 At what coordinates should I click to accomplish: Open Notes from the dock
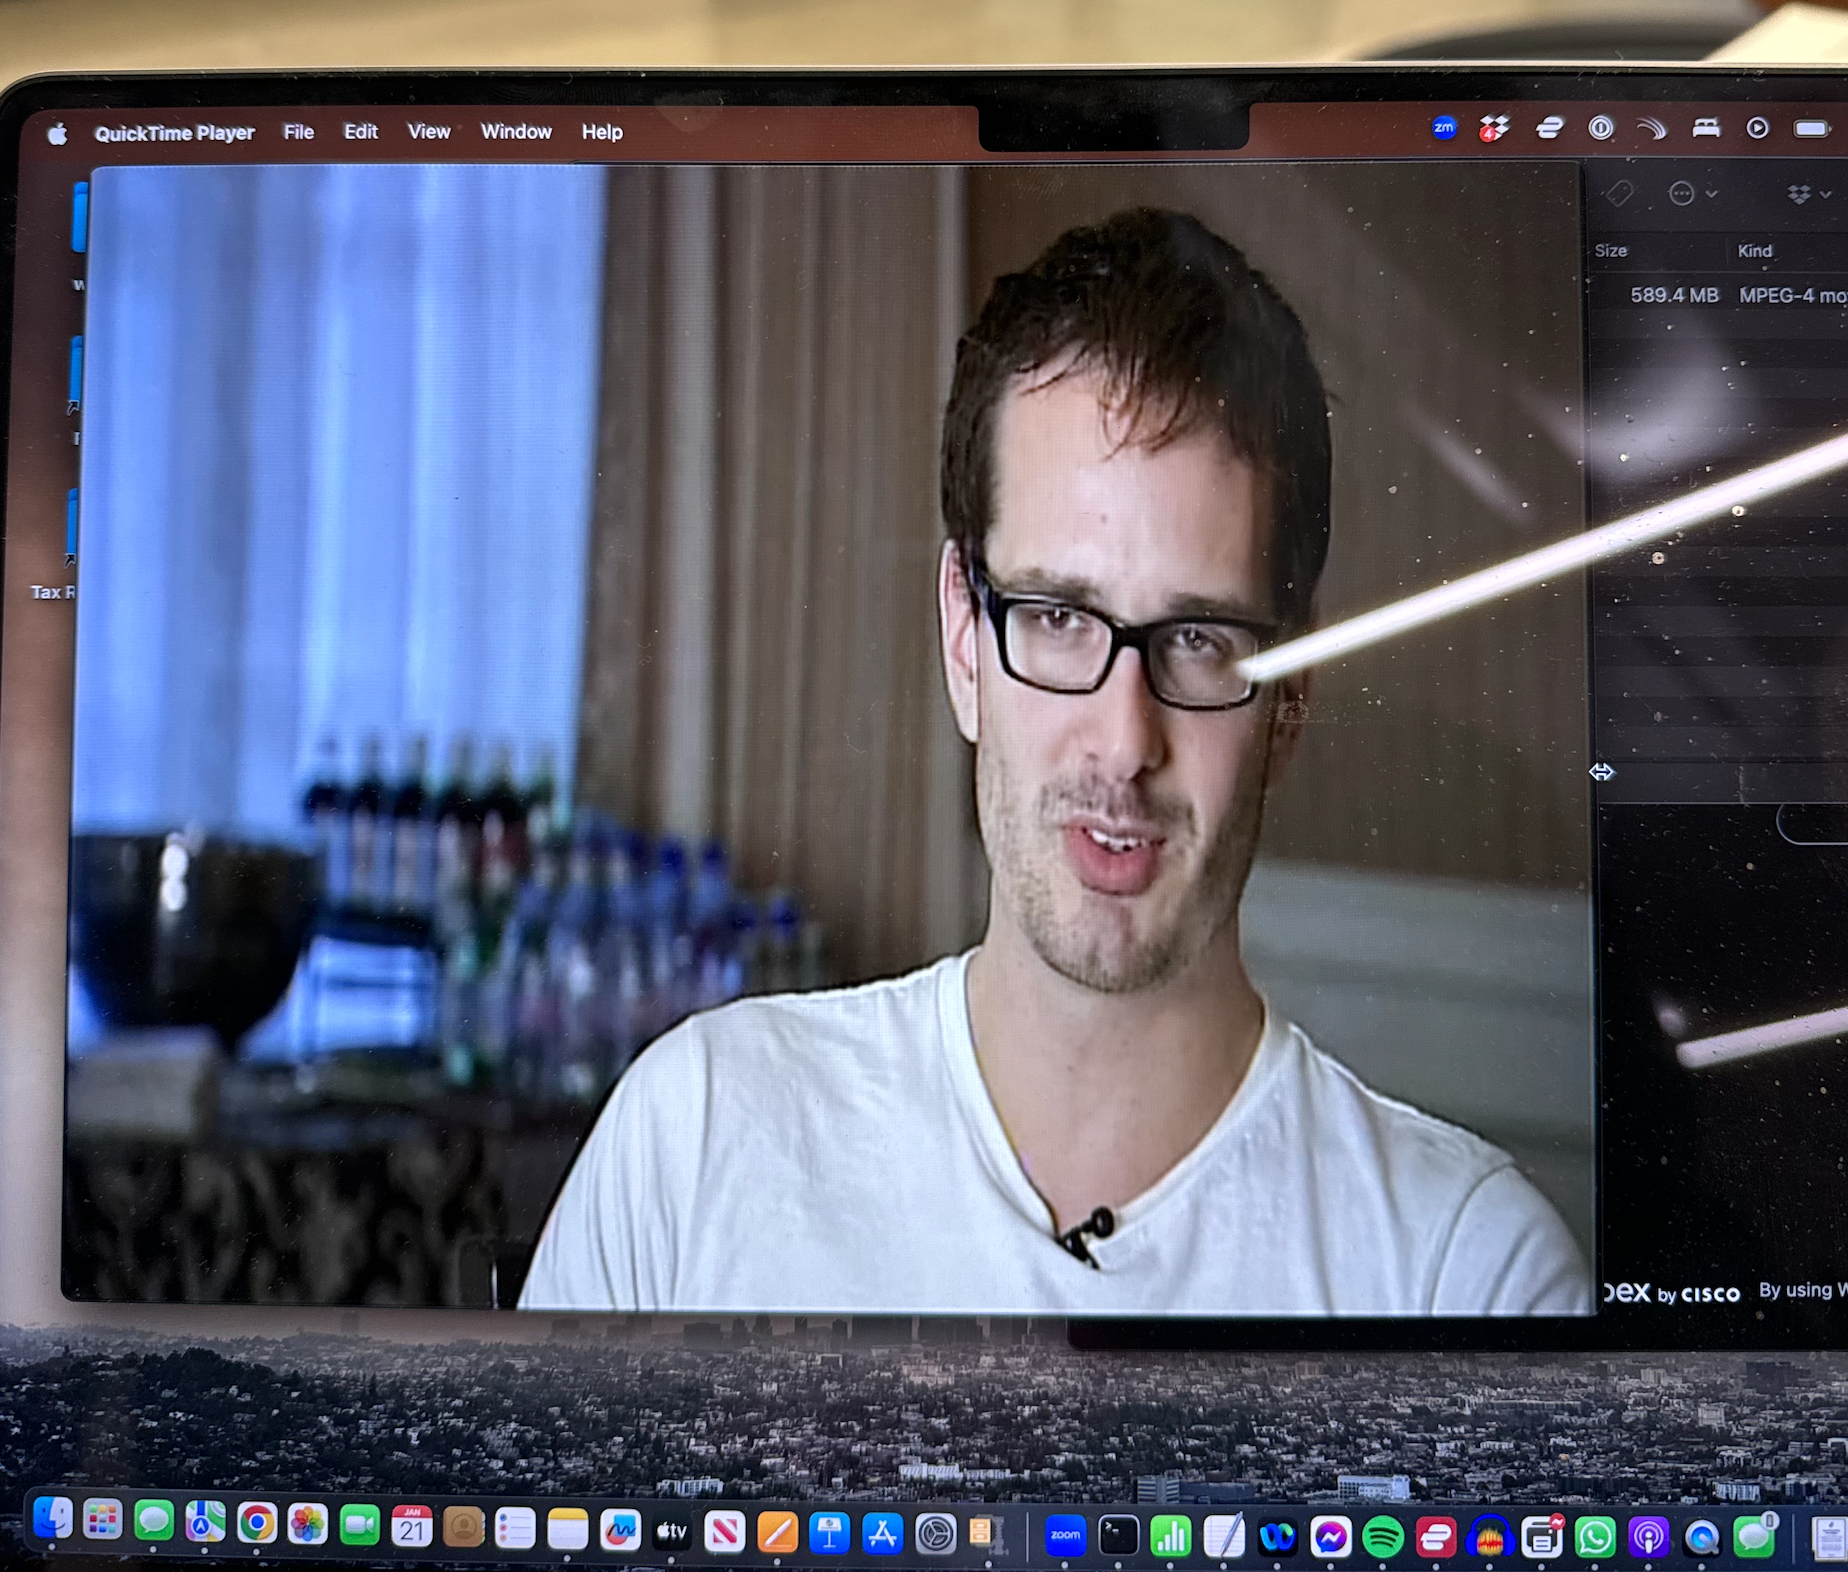(567, 1530)
